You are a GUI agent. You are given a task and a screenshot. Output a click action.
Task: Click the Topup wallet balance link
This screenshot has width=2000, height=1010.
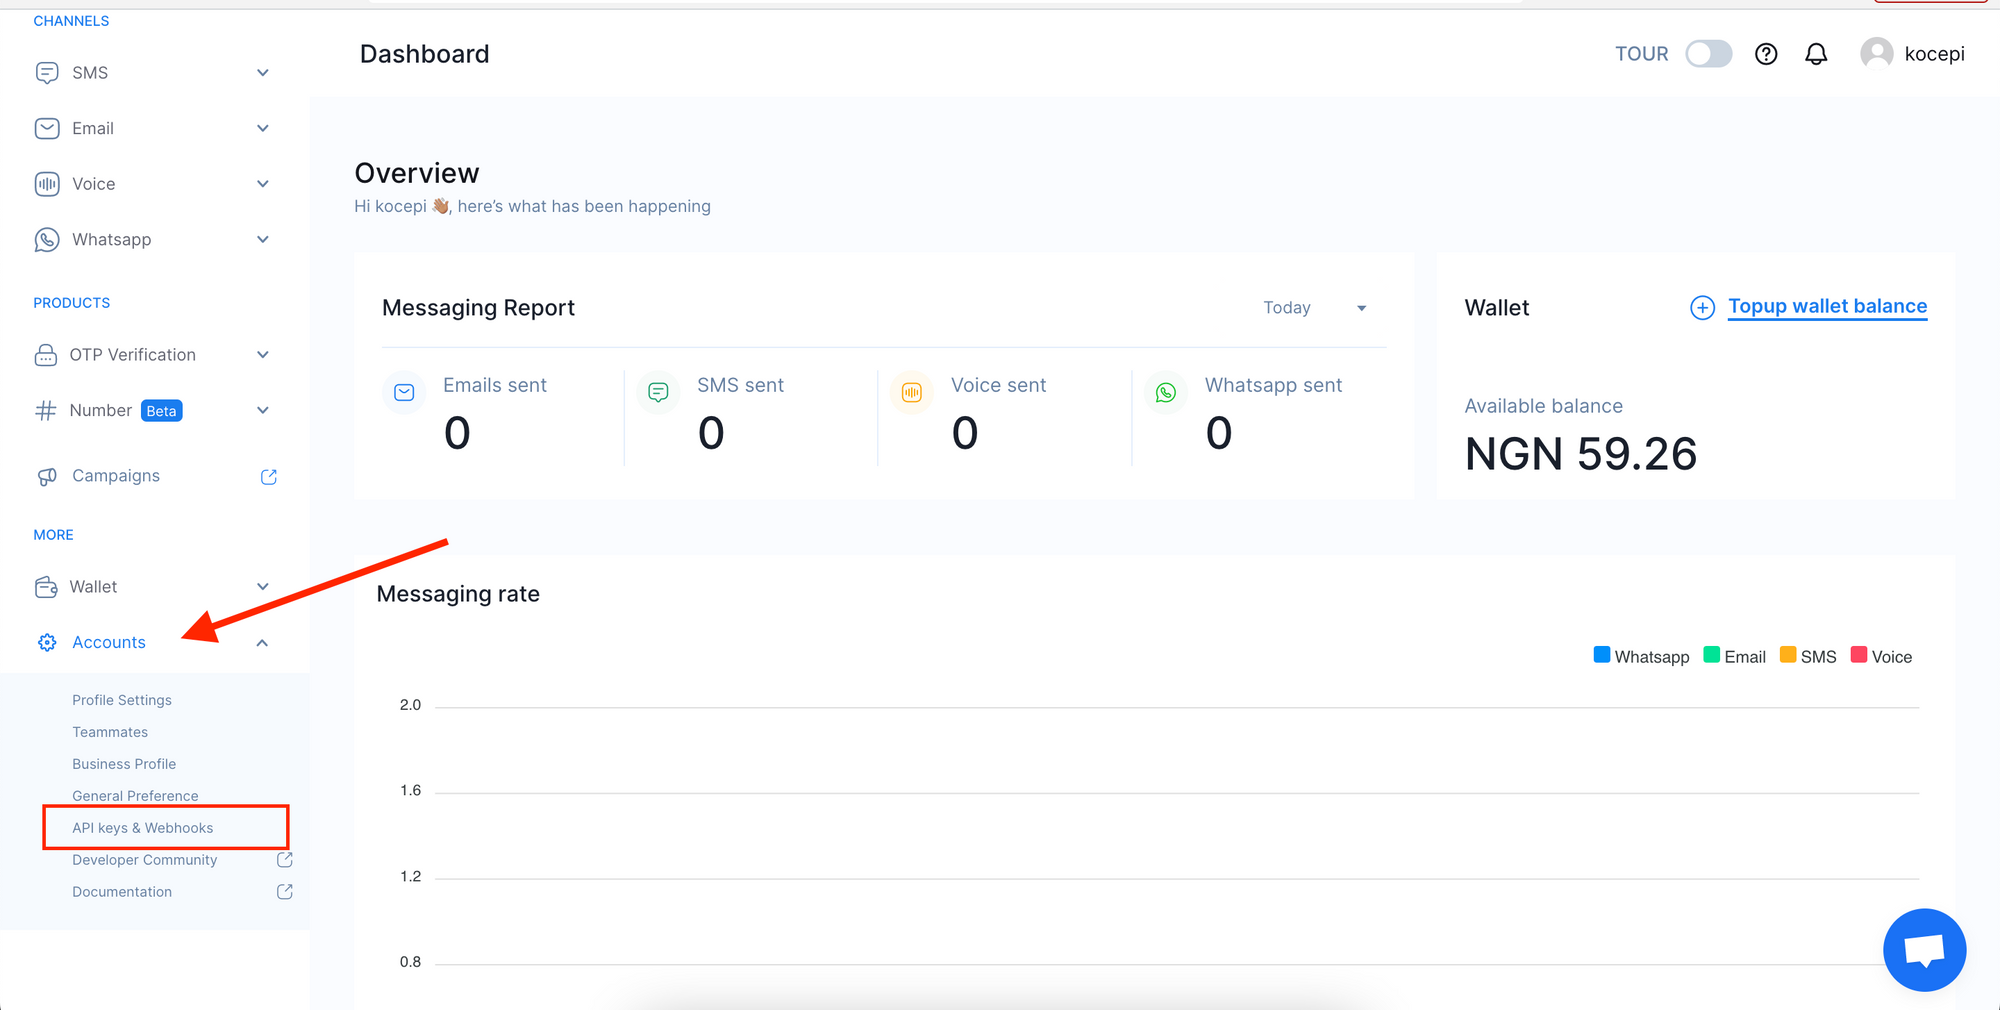1827,306
